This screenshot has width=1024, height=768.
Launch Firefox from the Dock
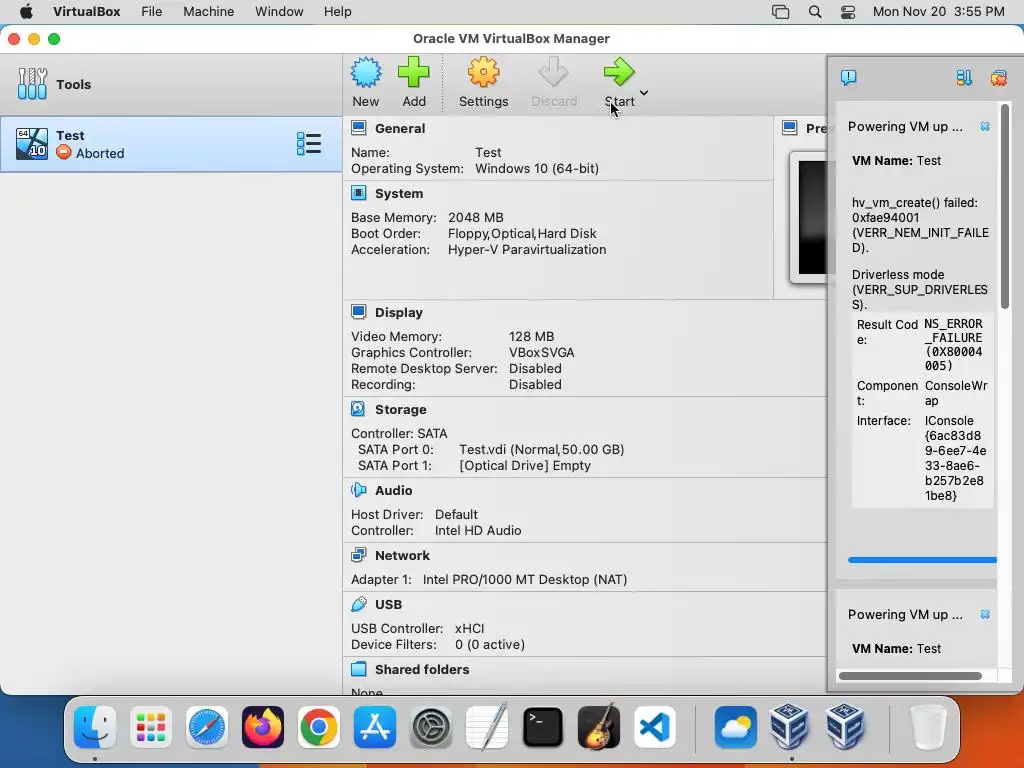click(263, 727)
